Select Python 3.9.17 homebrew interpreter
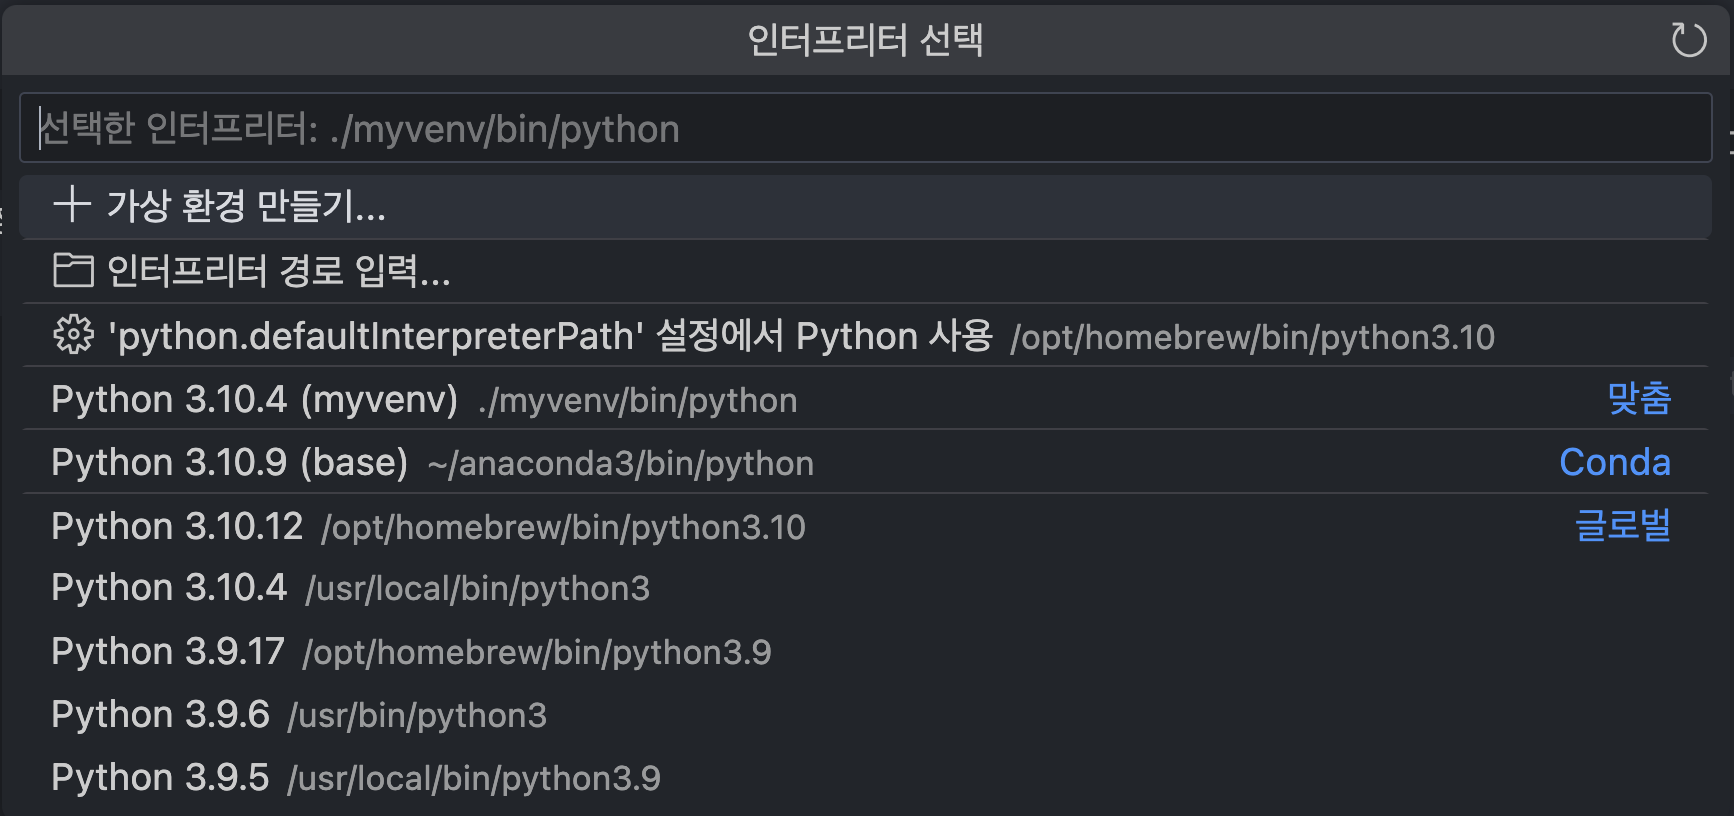 (866, 652)
